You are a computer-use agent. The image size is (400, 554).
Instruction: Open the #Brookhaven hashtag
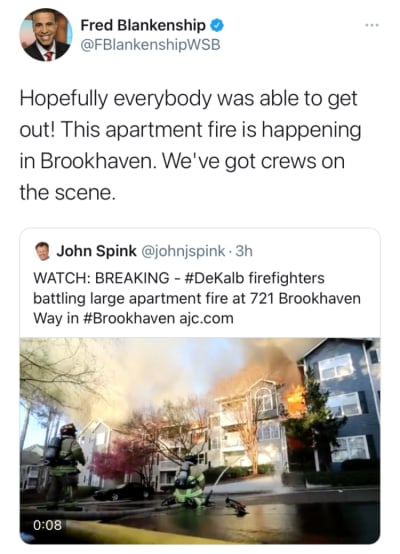(130, 318)
